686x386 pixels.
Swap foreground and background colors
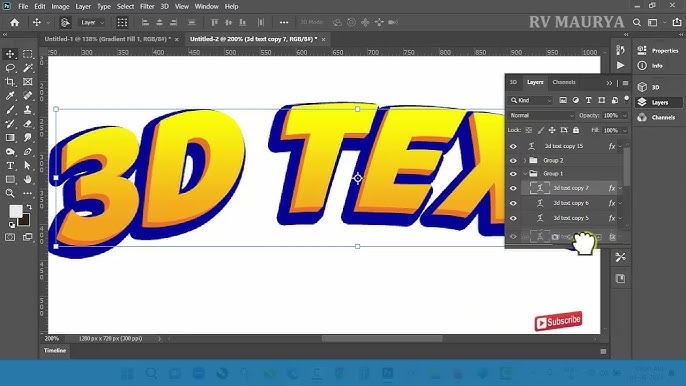point(29,207)
